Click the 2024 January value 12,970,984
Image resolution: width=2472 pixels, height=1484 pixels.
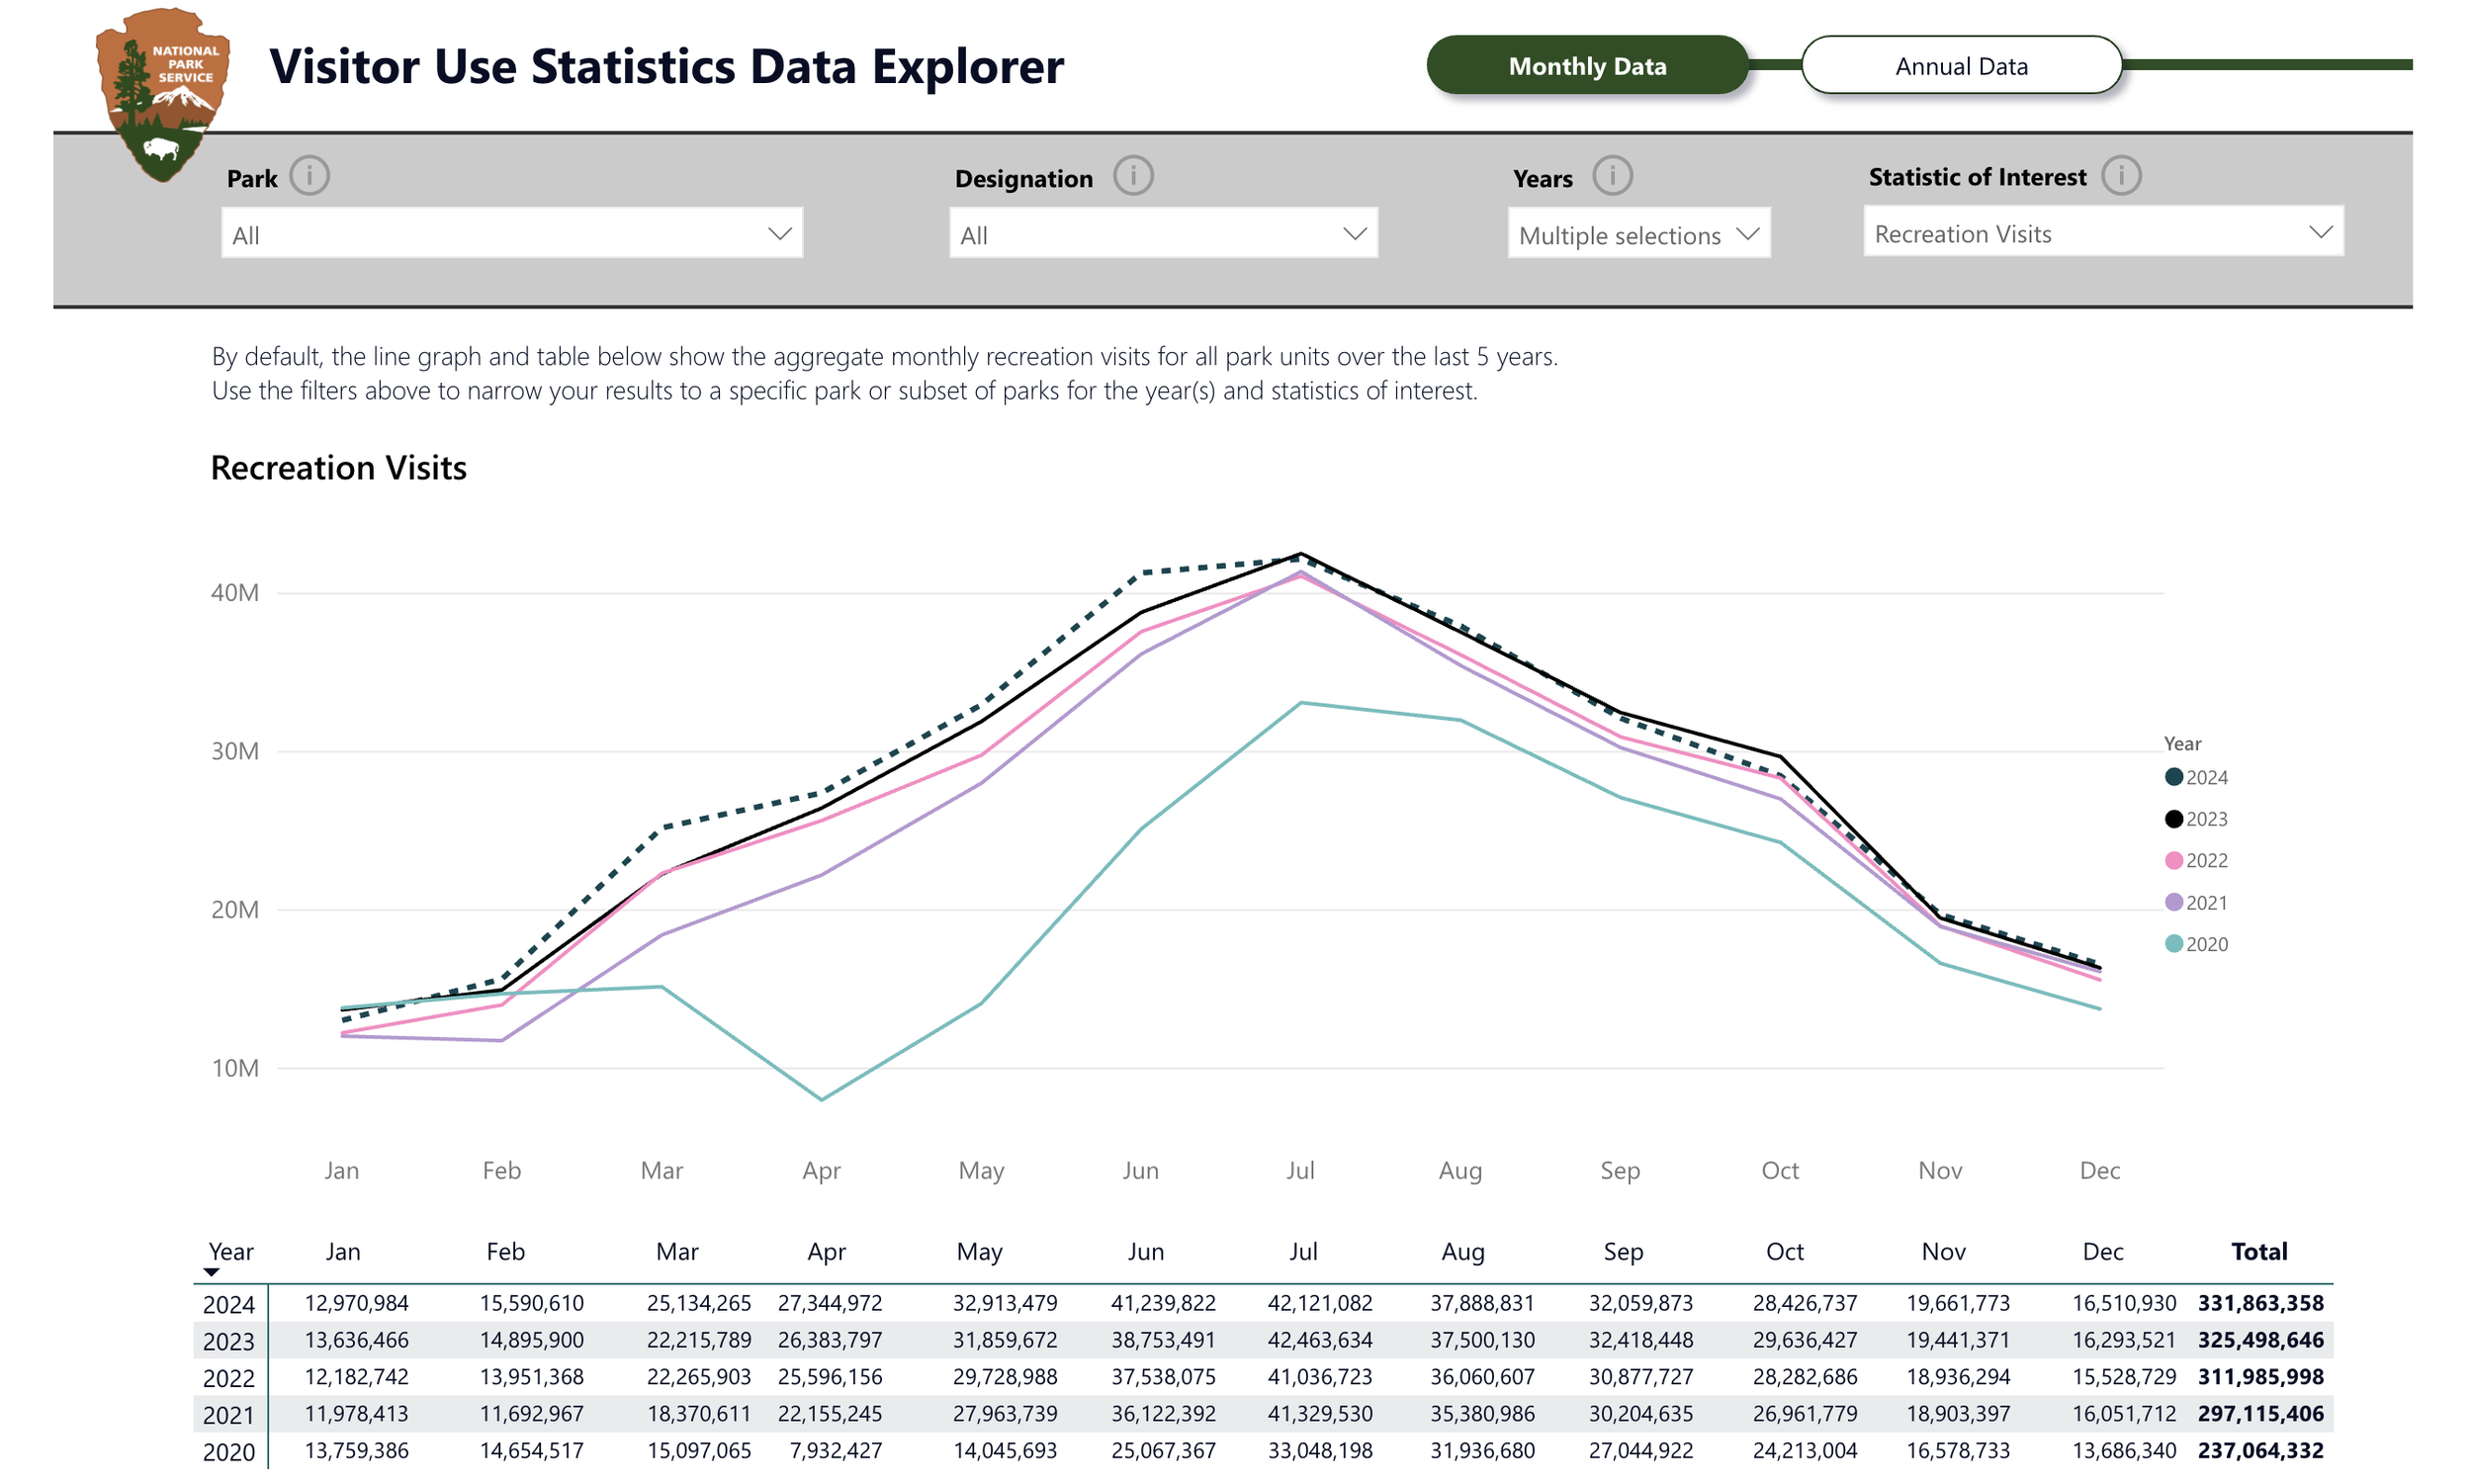click(x=357, y=1303)
